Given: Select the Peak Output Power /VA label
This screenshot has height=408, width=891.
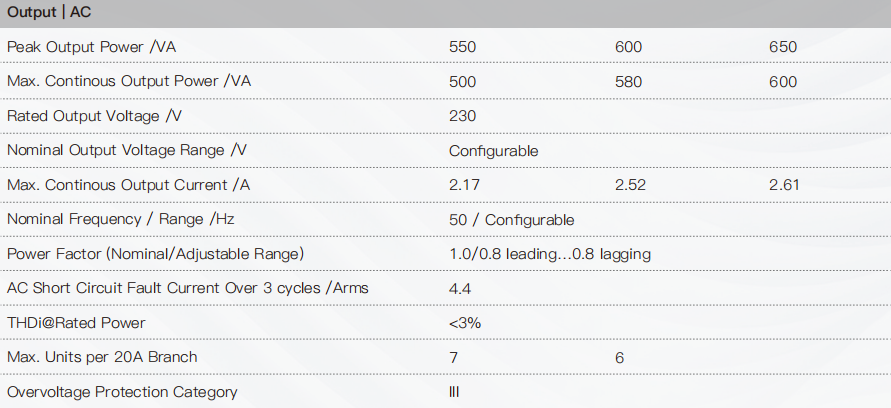Looking at the screenshot, I should (91, 47).
